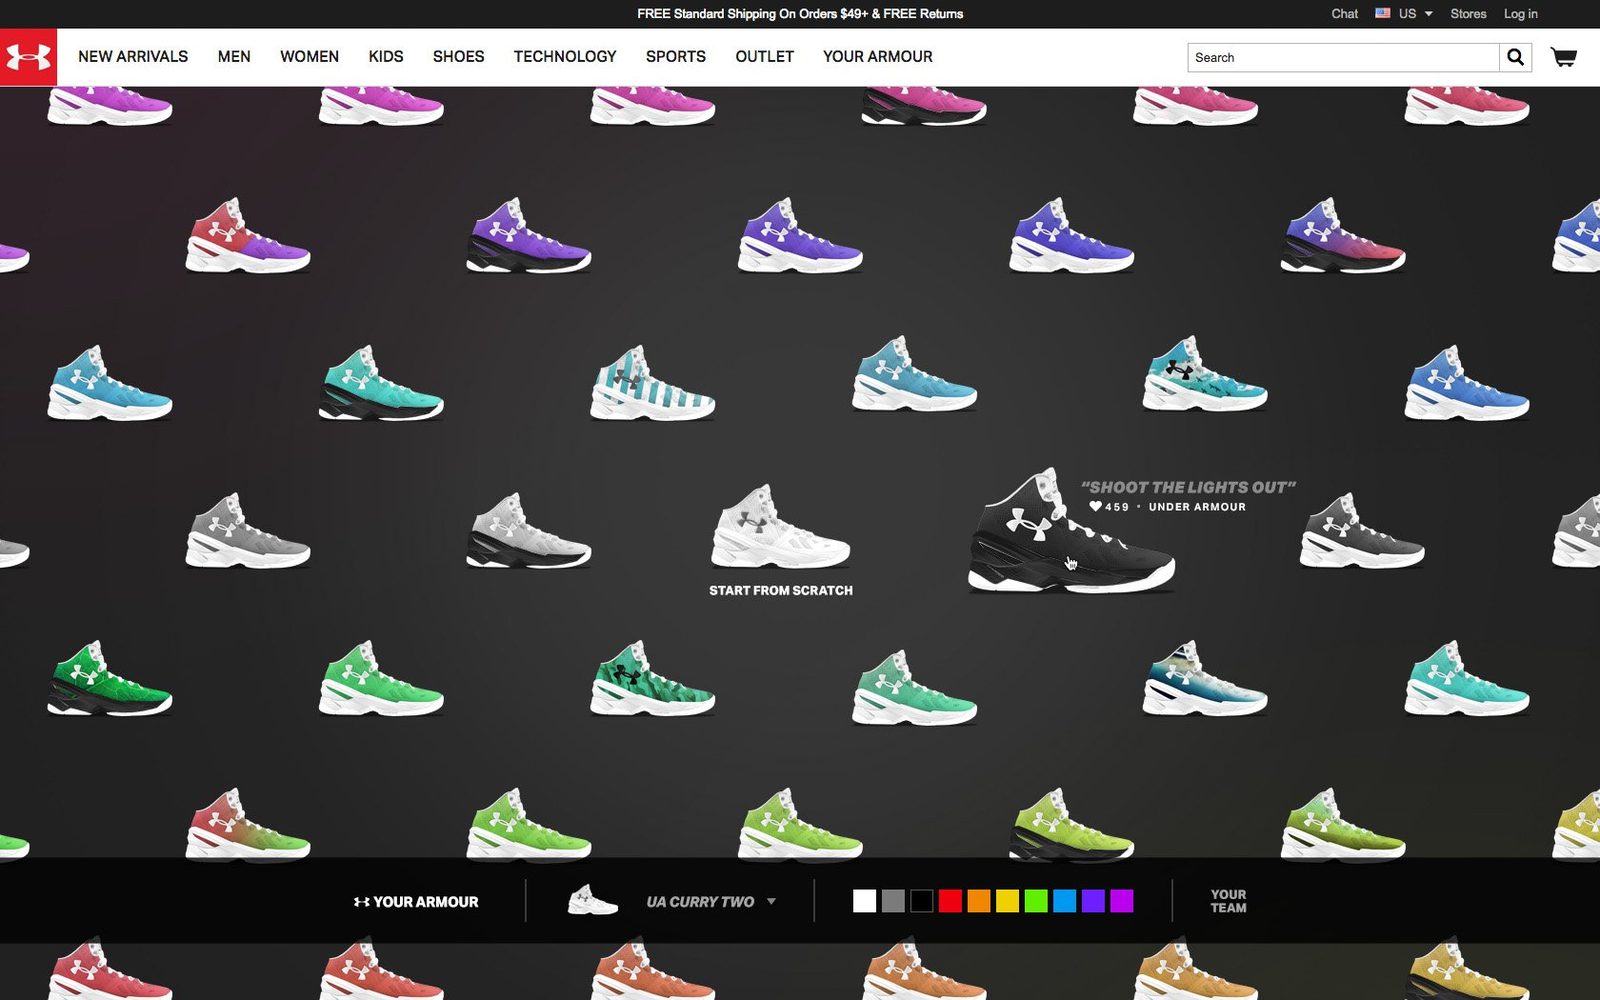Select the yellow color swatch
This screenshot has height=1000, width=1600.
coord(1008,901)
